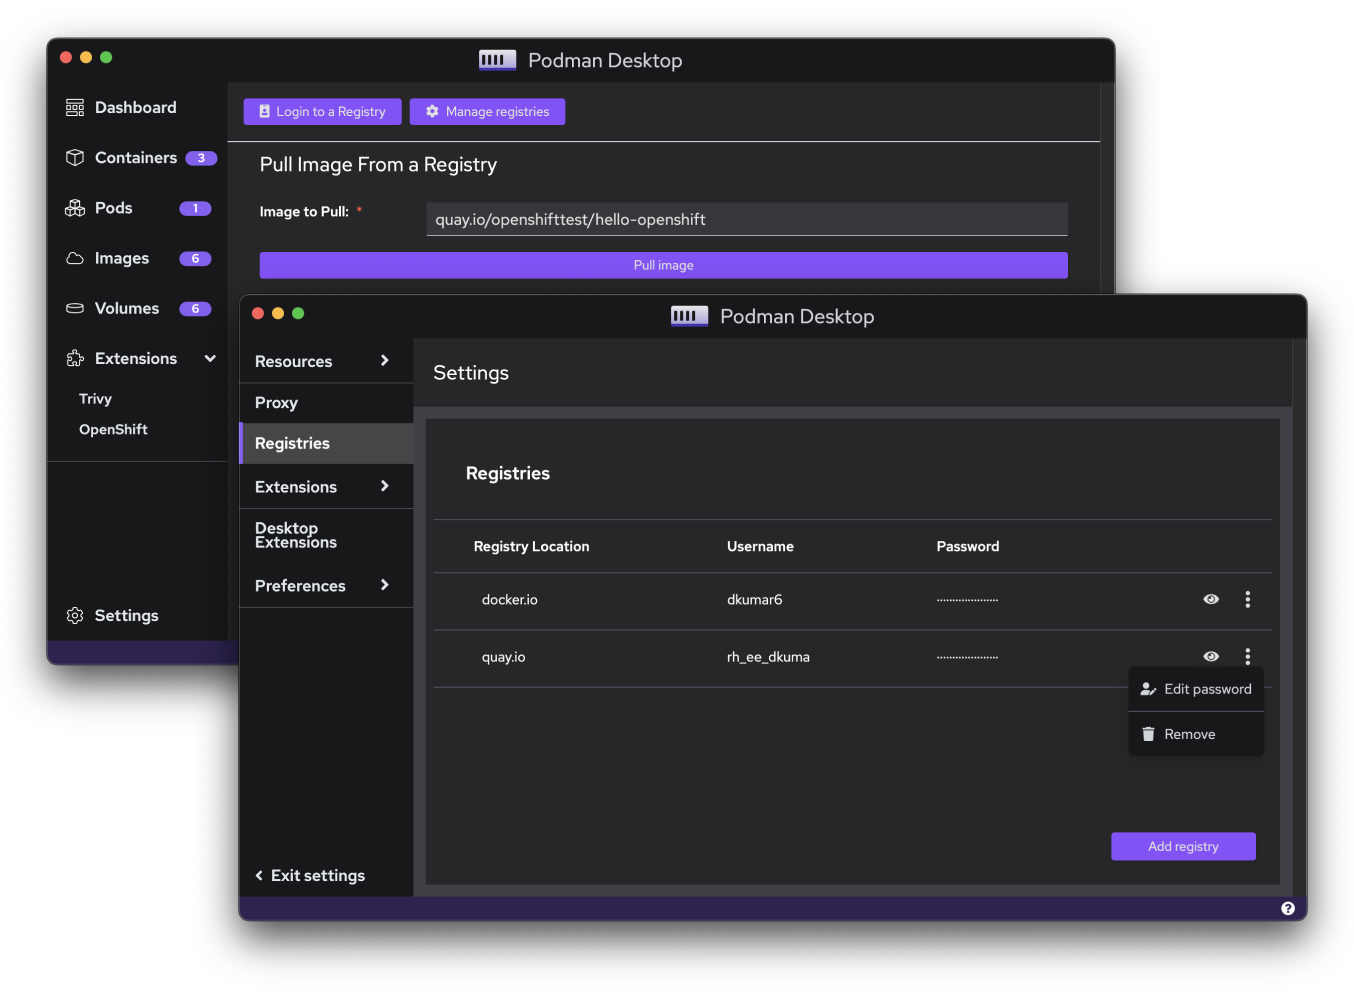
Task: Click Manage registries button
Action: pos(487,112)
